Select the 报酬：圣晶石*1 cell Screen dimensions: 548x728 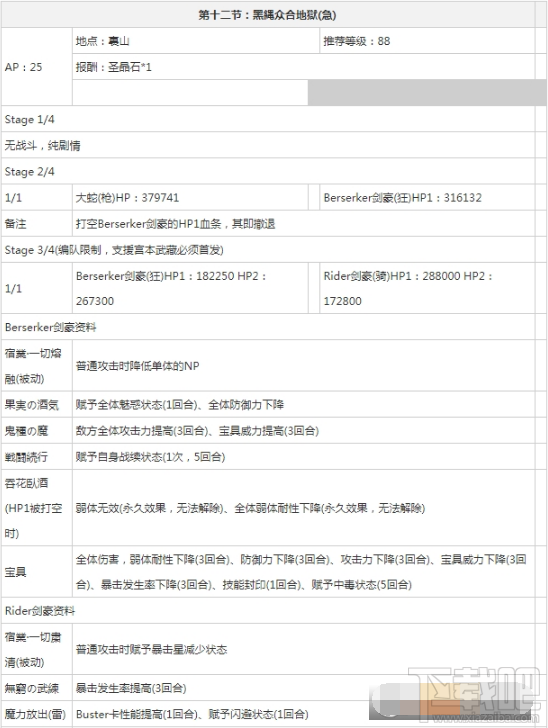pyautogui.click(x=303, y=67)
